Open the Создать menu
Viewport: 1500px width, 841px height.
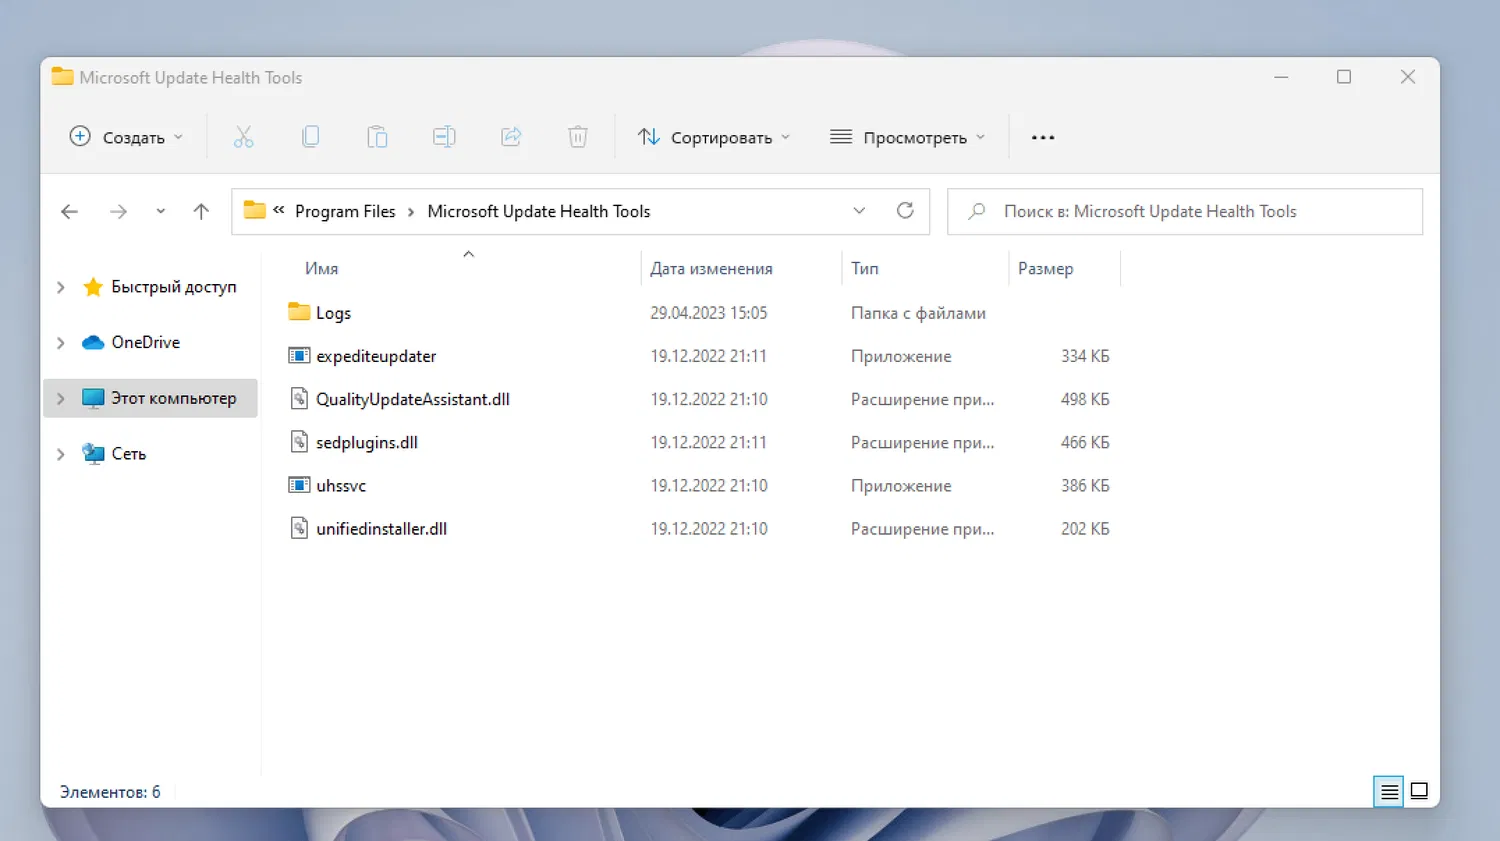coord(124,137)
